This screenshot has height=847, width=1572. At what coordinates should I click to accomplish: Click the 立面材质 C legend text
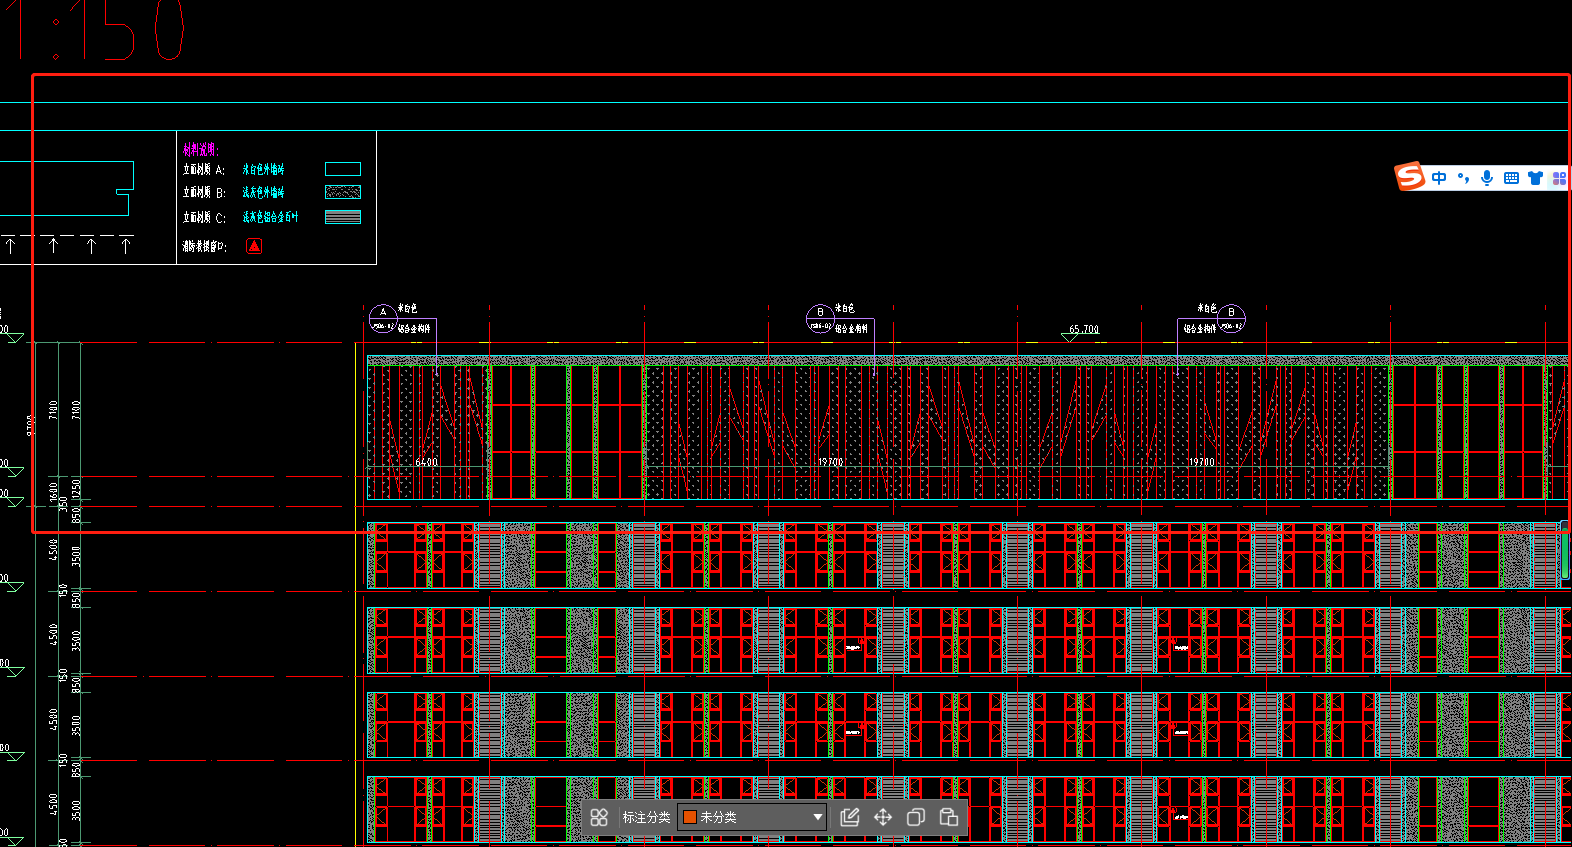[204, 217]
